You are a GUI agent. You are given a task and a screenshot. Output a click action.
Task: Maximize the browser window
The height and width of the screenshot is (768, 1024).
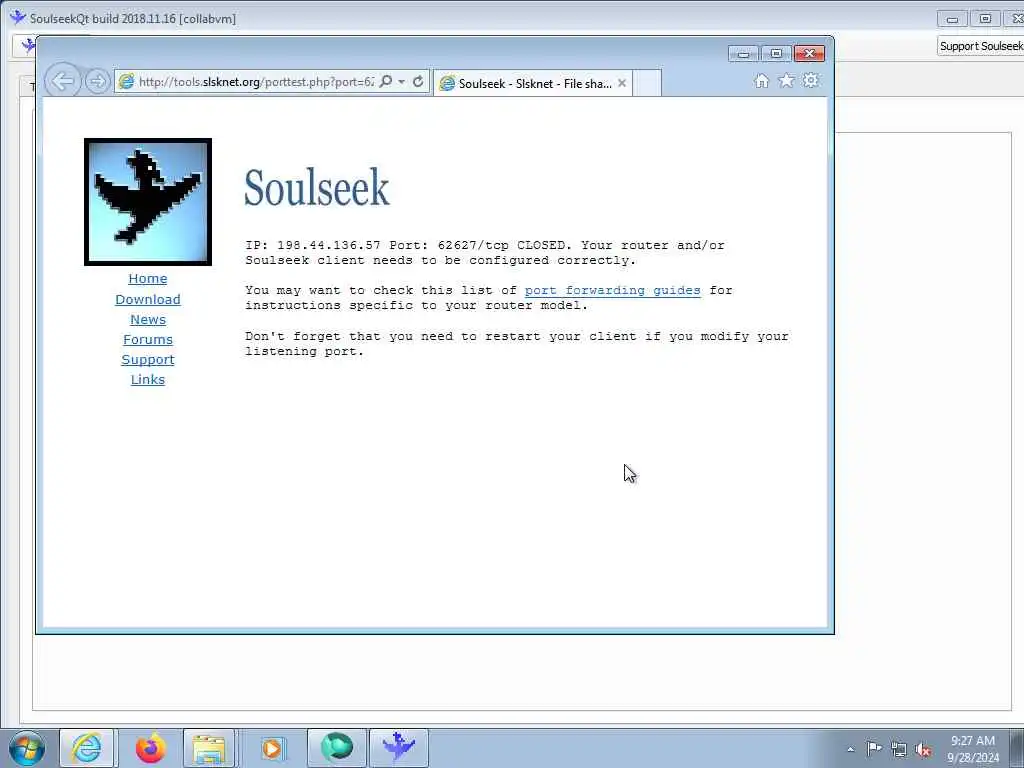(776, 54)
